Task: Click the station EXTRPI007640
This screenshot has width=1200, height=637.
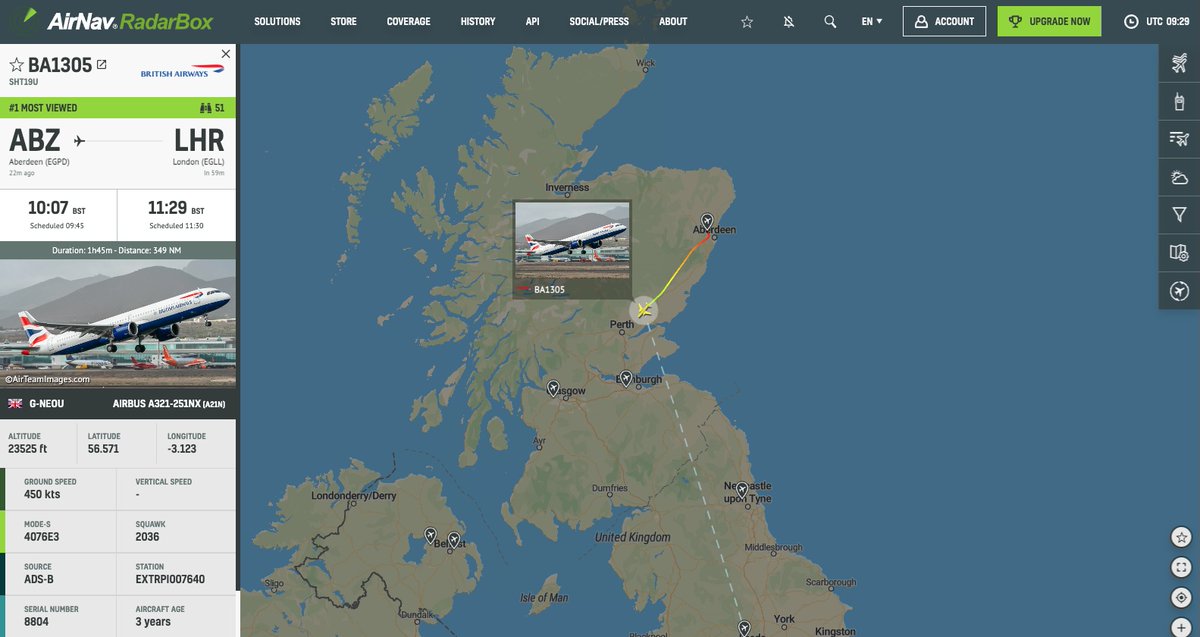Action: (170, 579)
